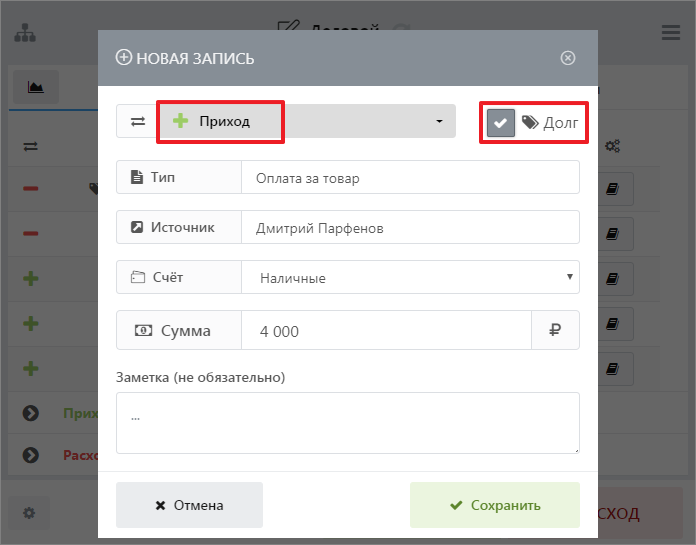Click the gears icon in table header
The image size is (696, 545).
click(613, 146)
